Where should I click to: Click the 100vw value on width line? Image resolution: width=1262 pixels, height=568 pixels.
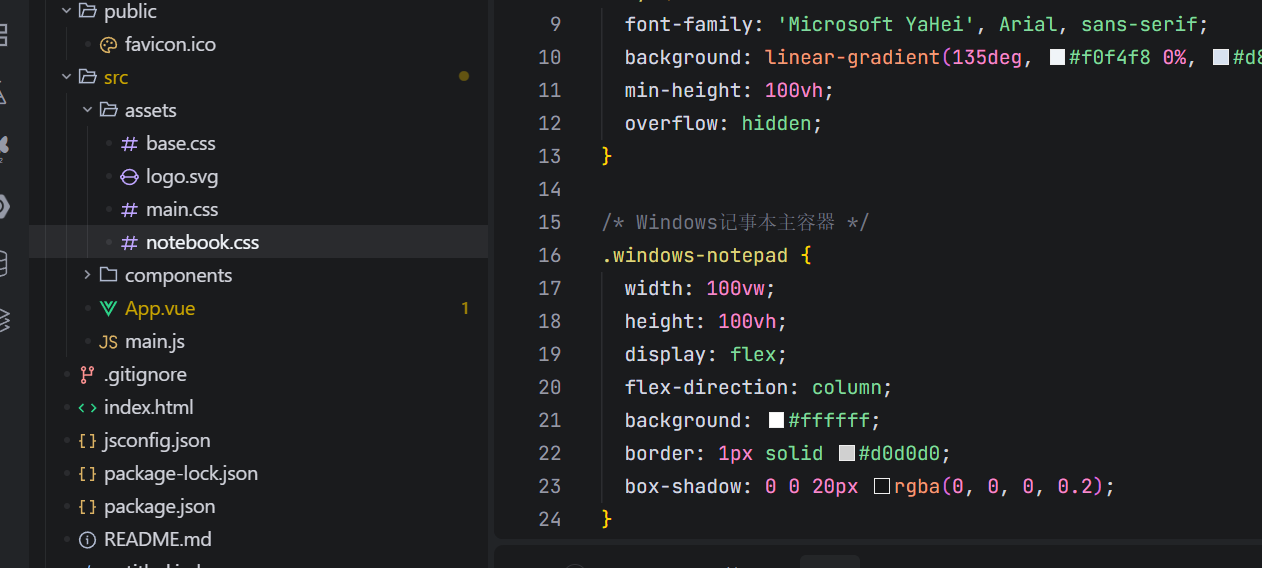[735, 288]
